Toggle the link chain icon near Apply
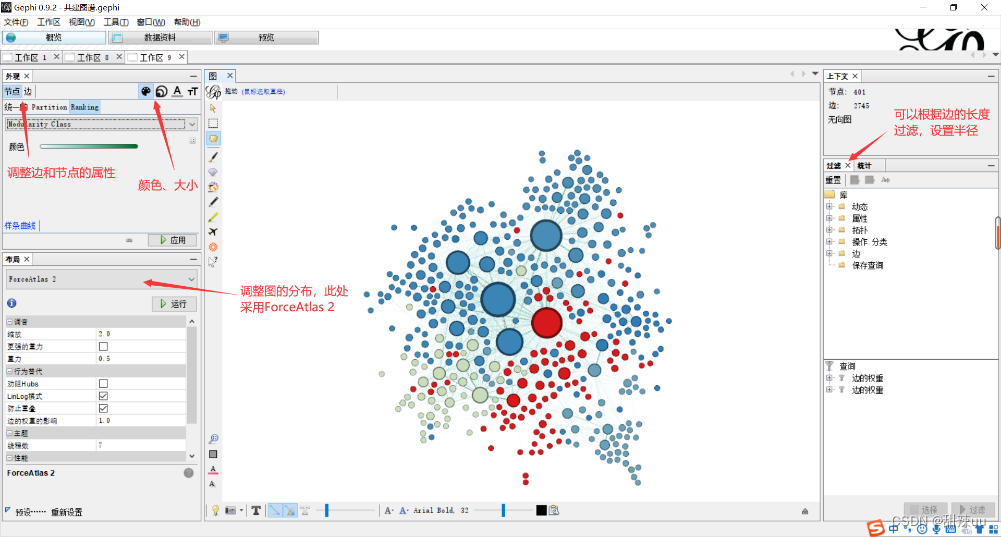Viewport: 1001px width, 537px height. [129, 240]
